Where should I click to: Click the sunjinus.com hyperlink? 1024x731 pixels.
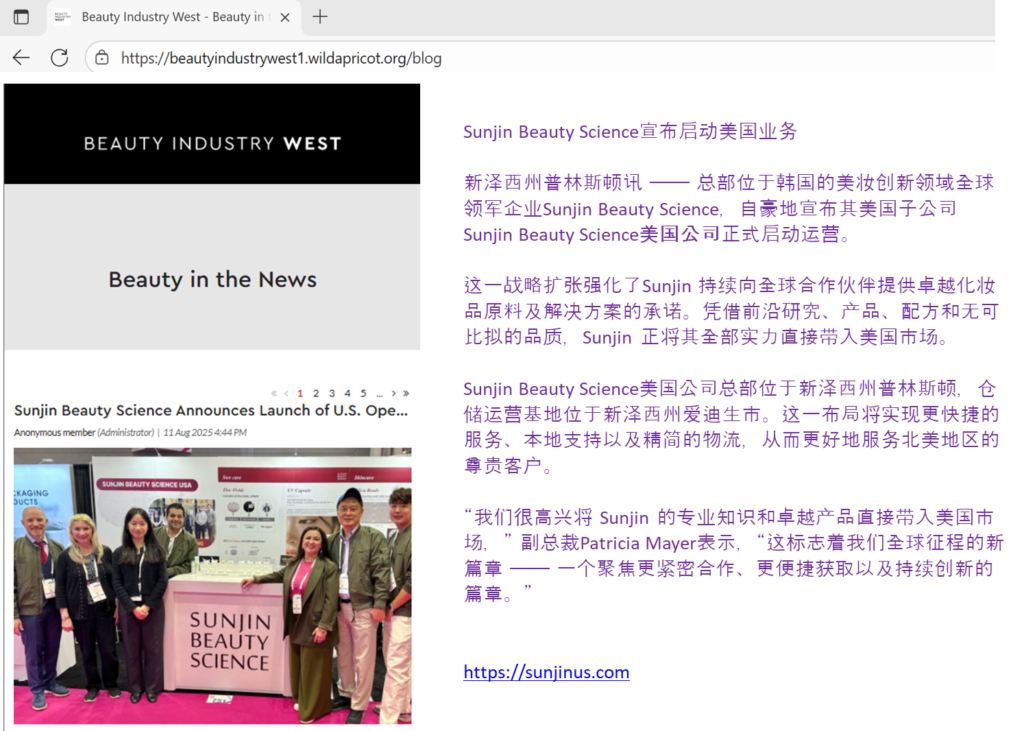click(x=546, y=672)
